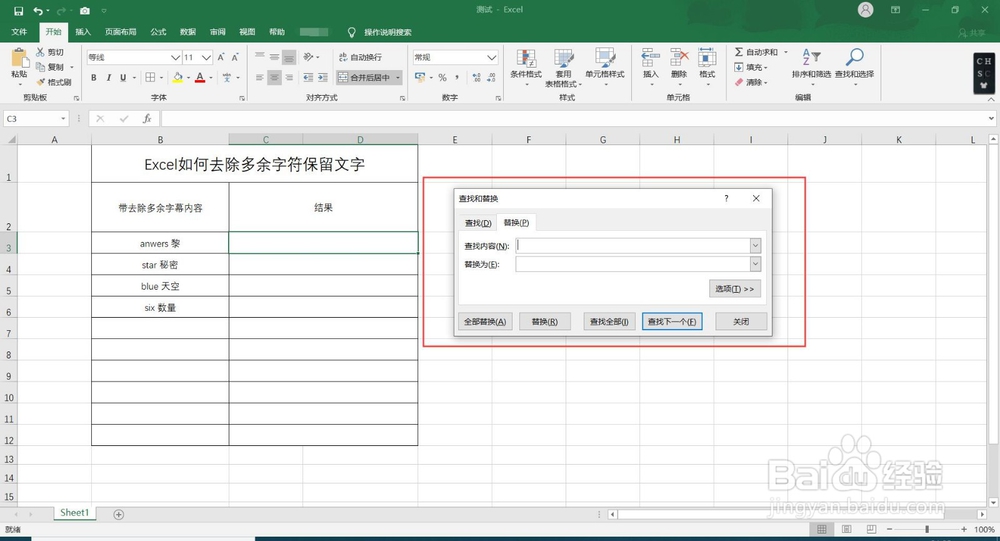
Task: Open the Clear (清除) eraser menu
Action: [x=751, y=82]
